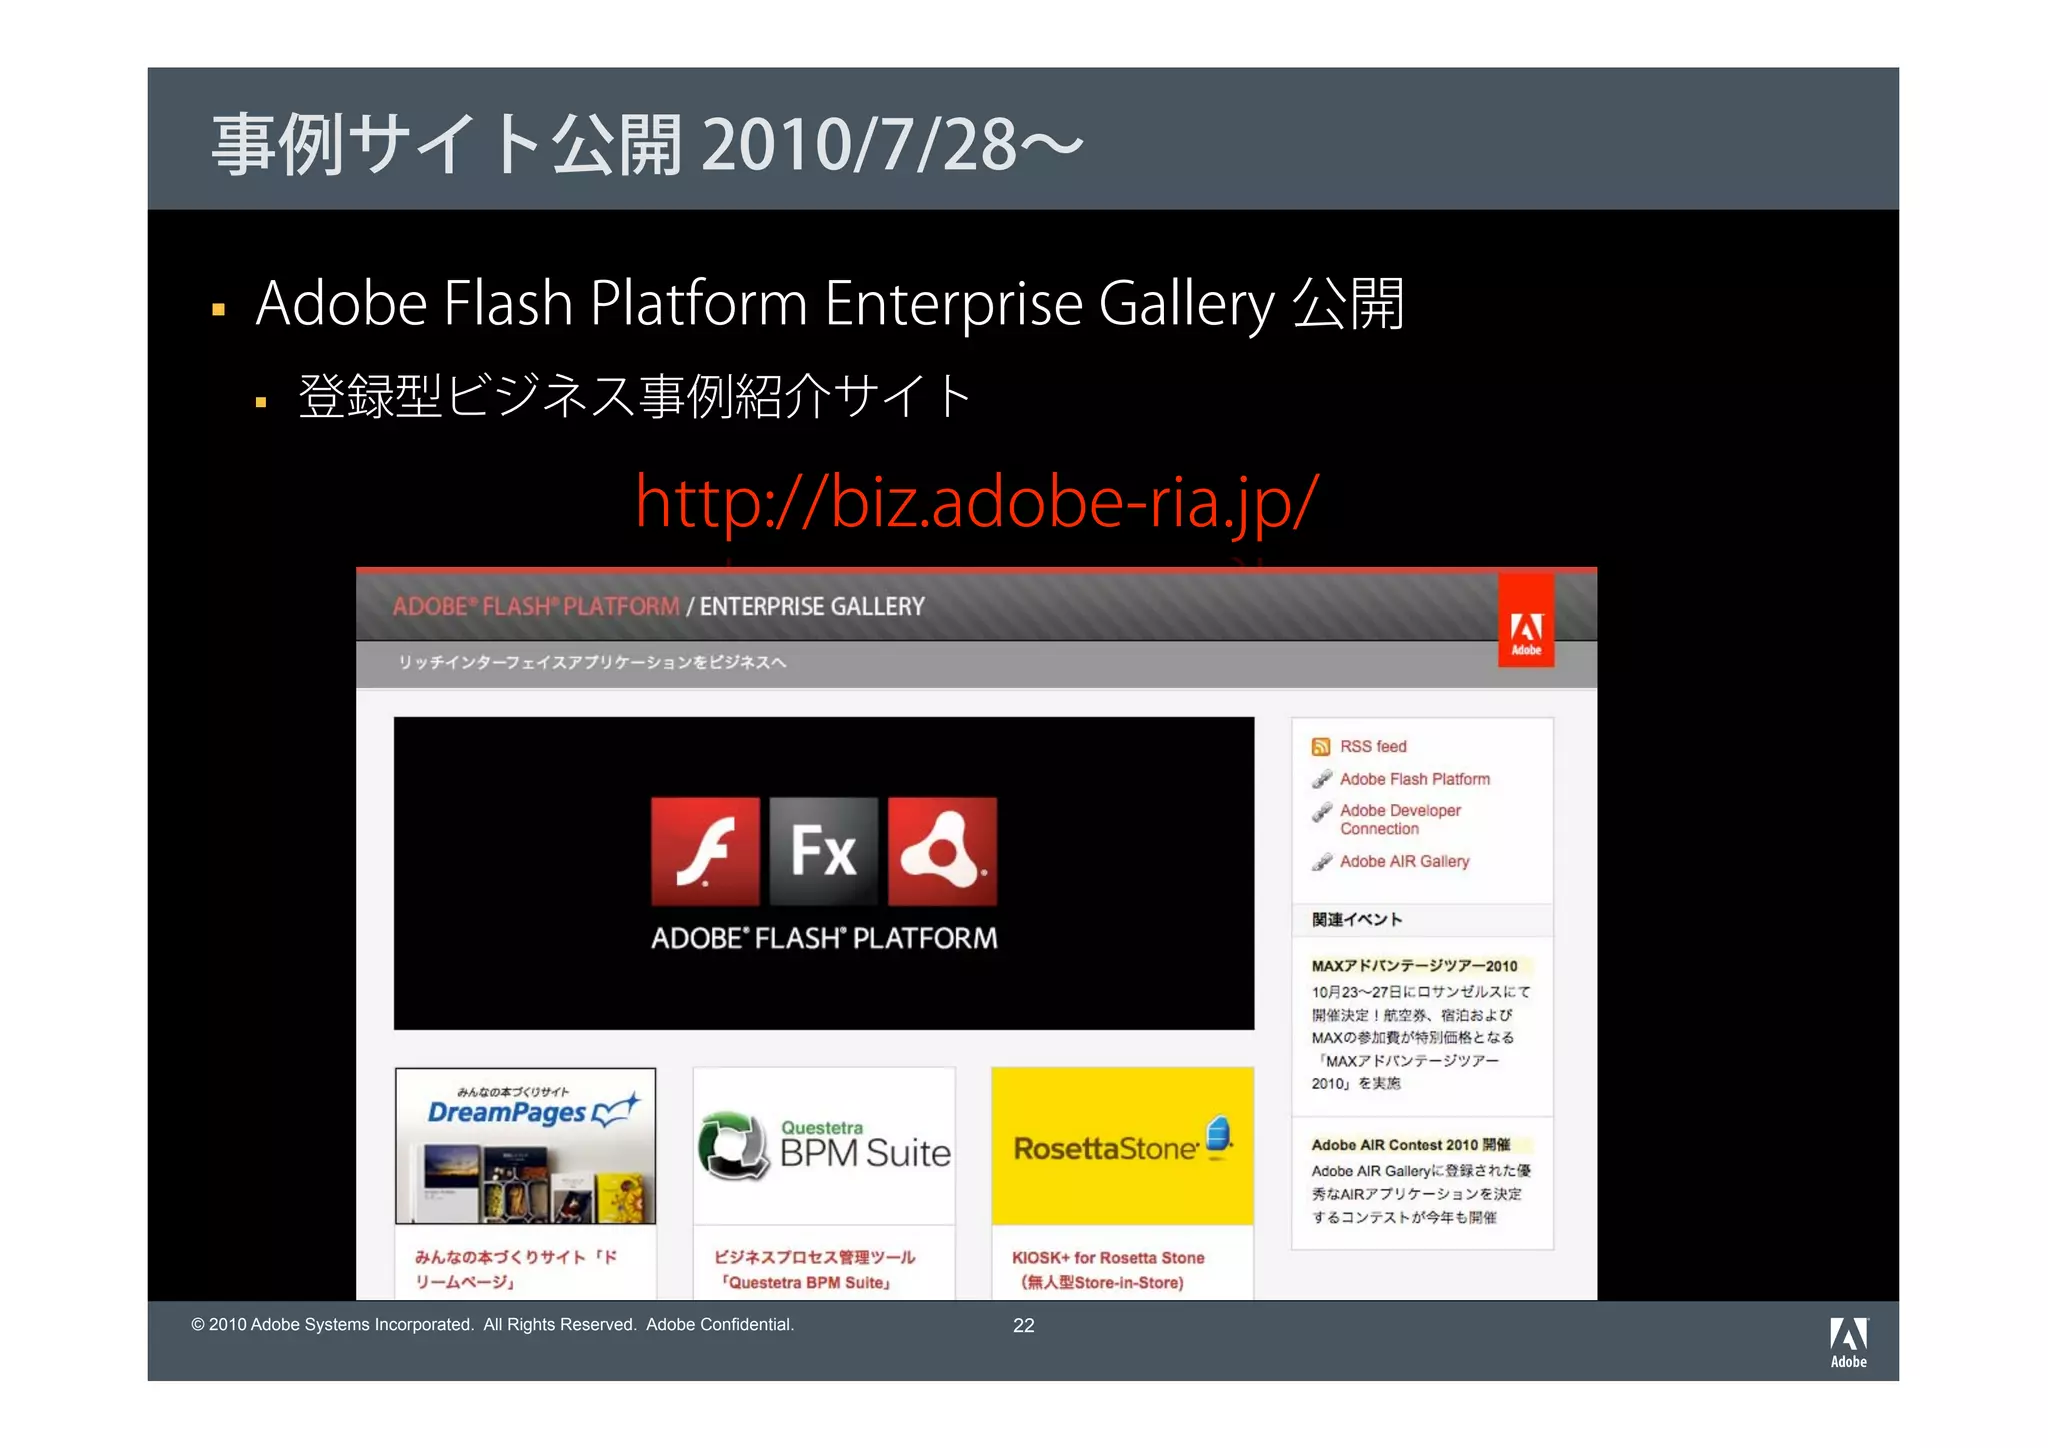
Task: Click the AIR Contest description text
Action: (1421, 1194)
